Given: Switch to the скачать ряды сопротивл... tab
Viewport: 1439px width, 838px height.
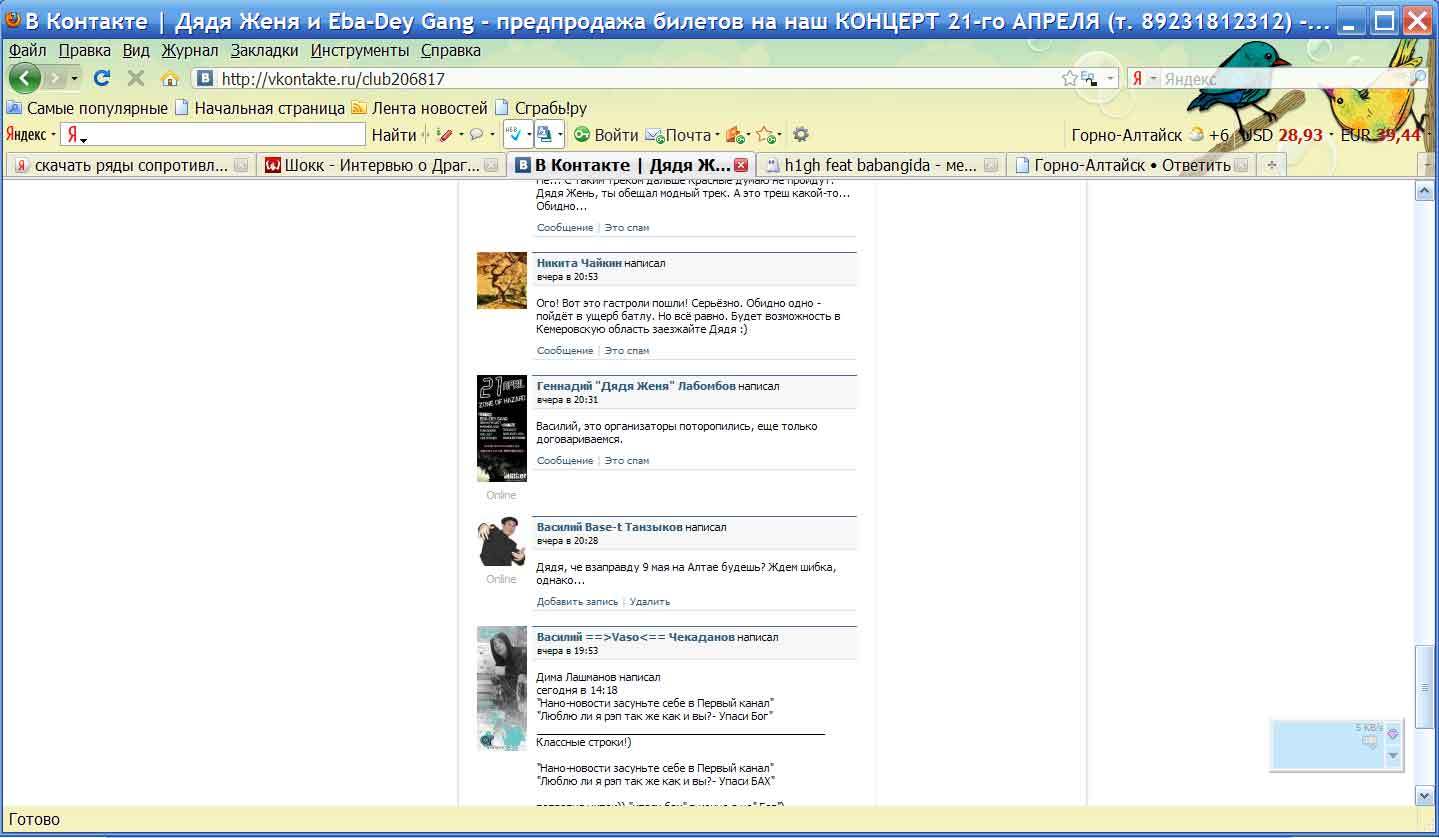Looking at the screenshot, I should [x=131, y=165].
